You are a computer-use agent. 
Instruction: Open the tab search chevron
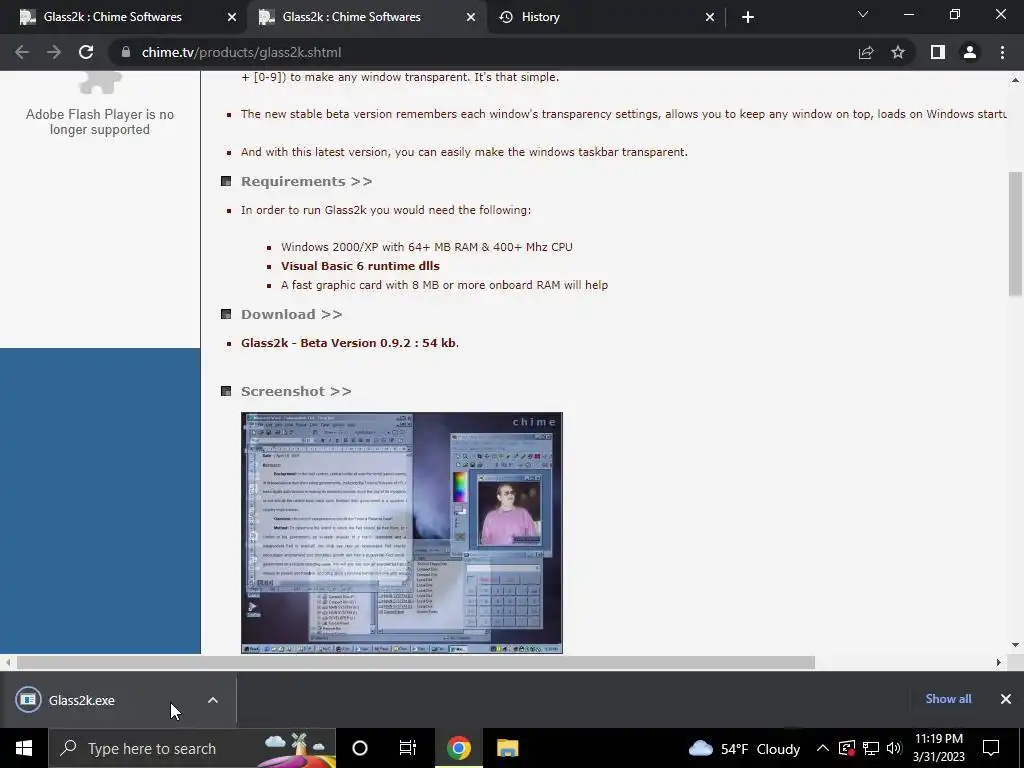pos(863,14)
